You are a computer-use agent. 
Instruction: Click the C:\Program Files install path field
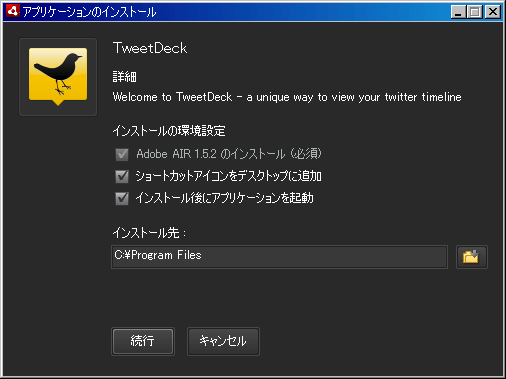tap(279, 257)
